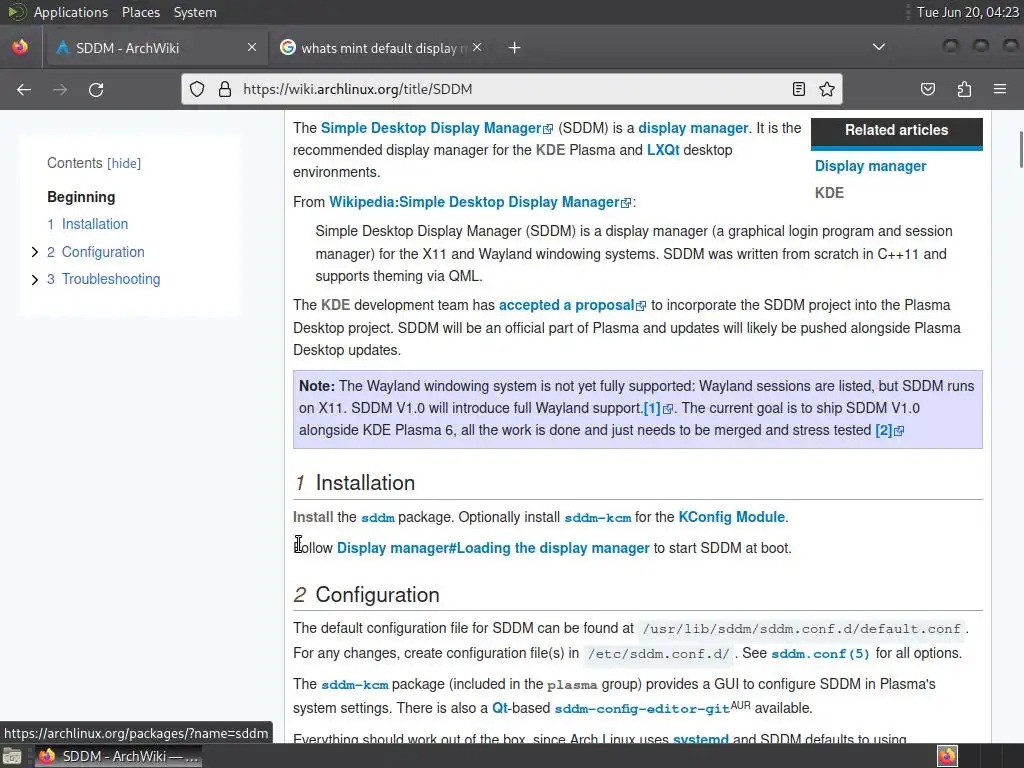The image size is (1024, 768).
Task: Select SDDM - ArchWiki window in taskbar
Action: click(118, 756)
